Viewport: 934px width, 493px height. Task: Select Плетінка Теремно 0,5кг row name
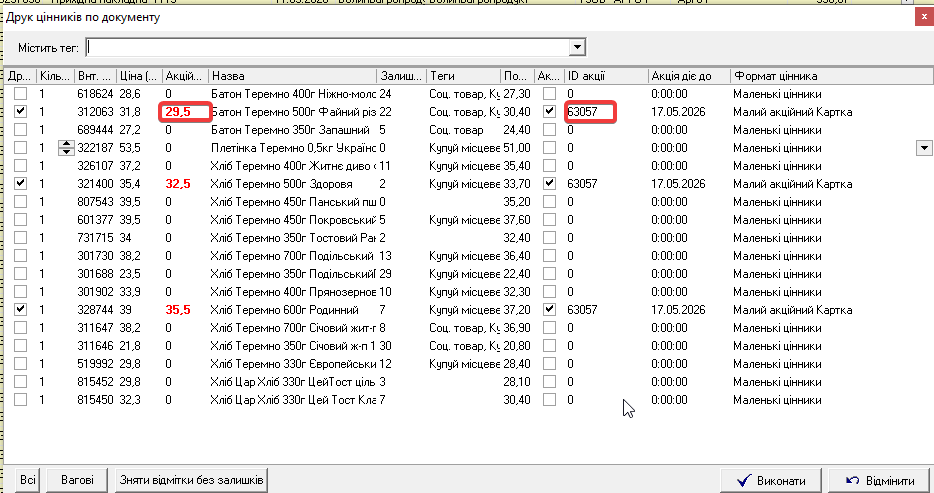tap(293, 148)
